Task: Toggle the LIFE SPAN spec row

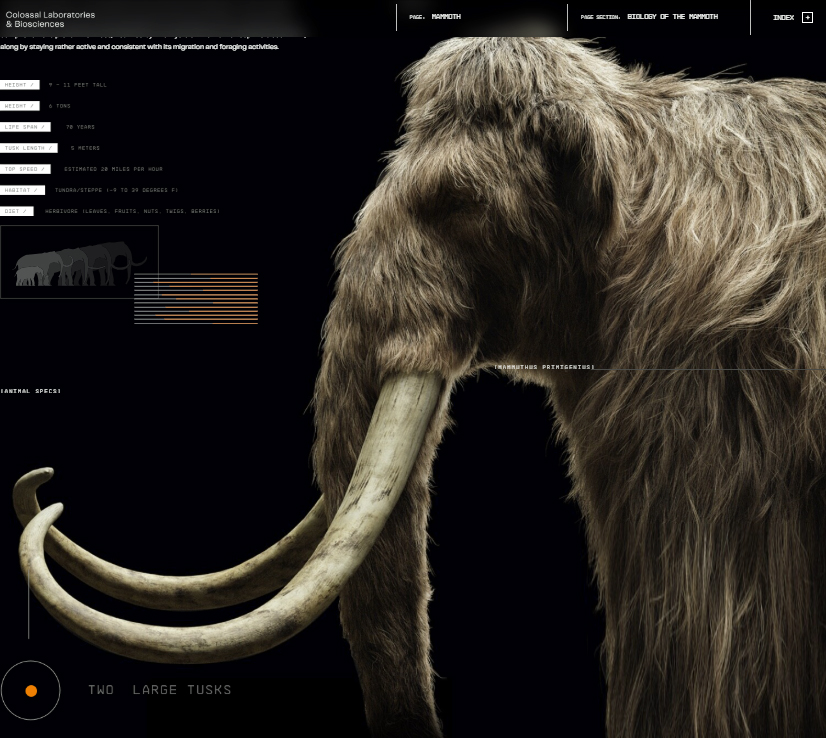Action: (x=25, y=127)
